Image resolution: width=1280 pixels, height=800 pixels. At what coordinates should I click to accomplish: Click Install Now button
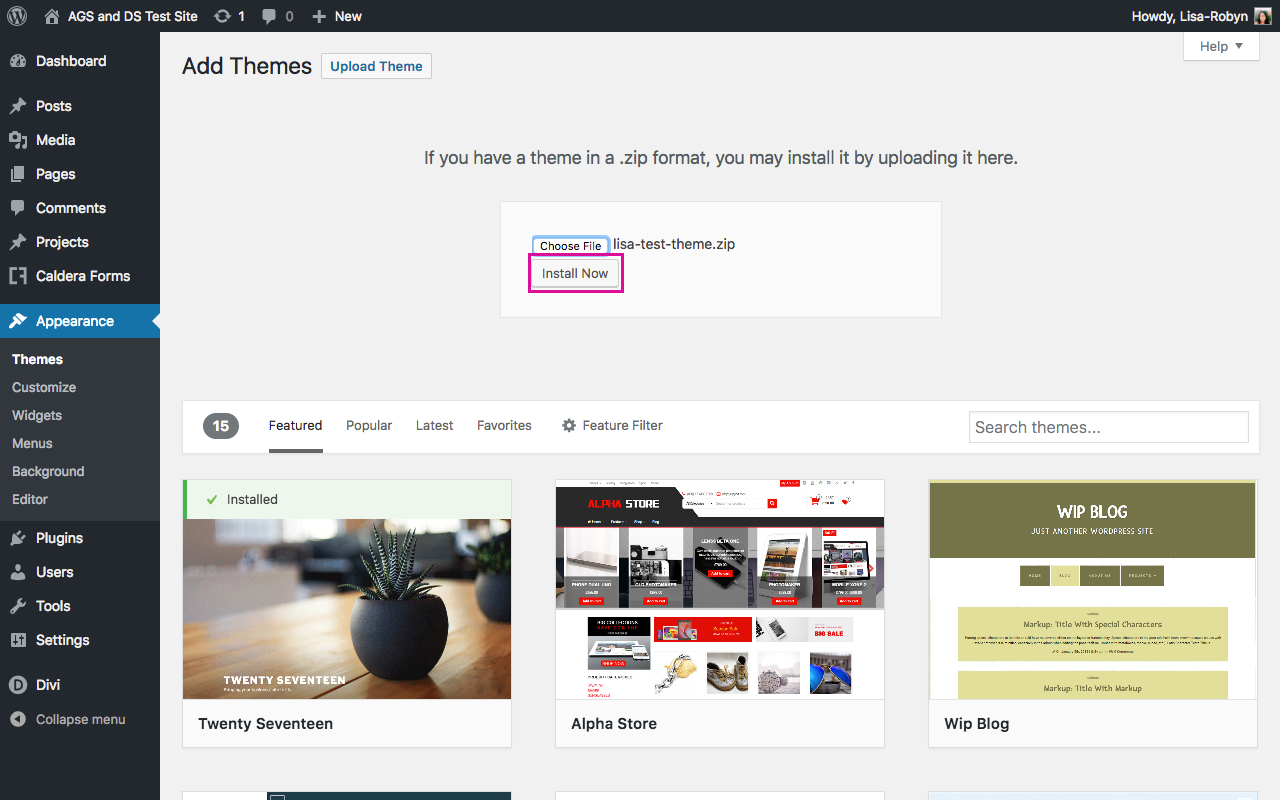click(575, 273)
